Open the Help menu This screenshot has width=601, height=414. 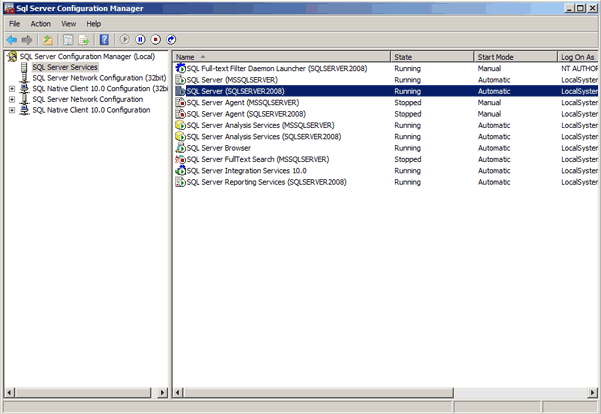pos(94,24)
